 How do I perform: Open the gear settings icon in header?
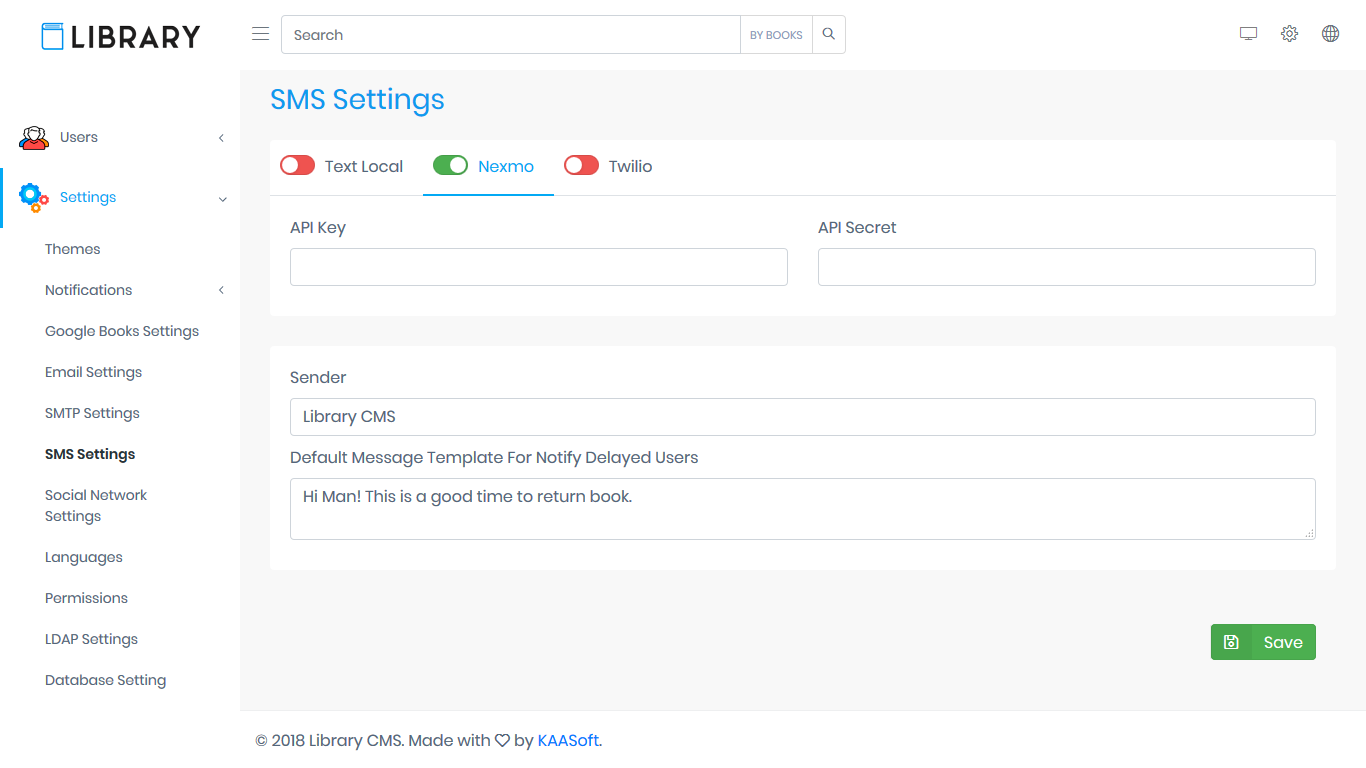(1289, 34)
